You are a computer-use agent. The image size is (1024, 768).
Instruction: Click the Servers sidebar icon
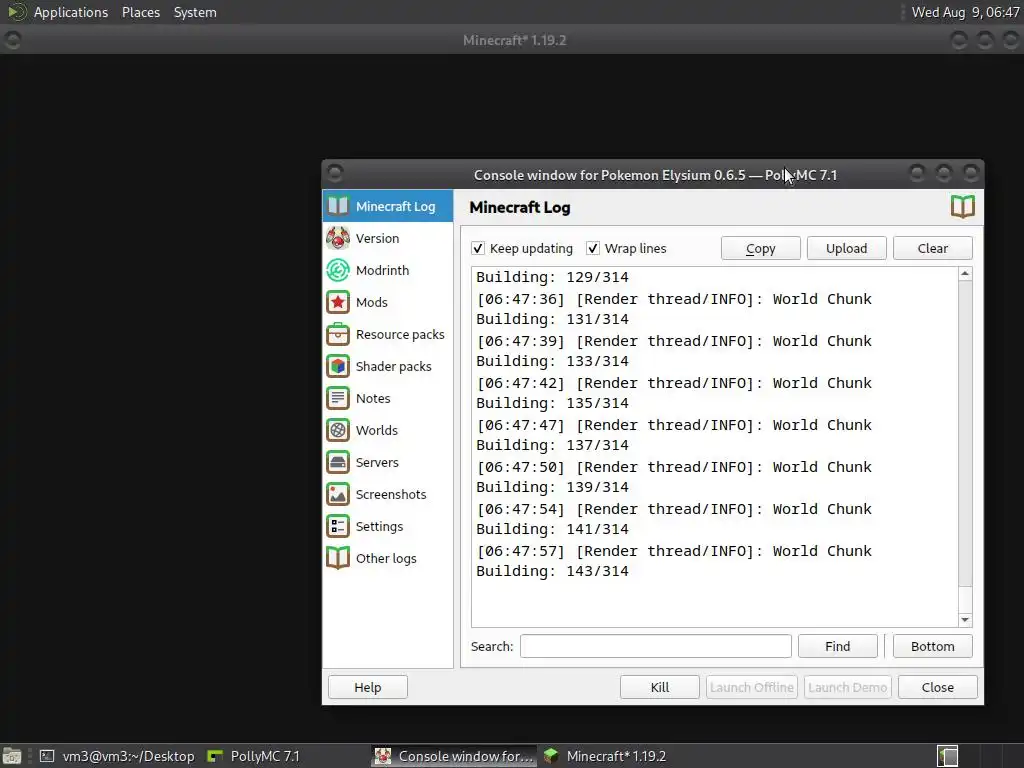338,462
